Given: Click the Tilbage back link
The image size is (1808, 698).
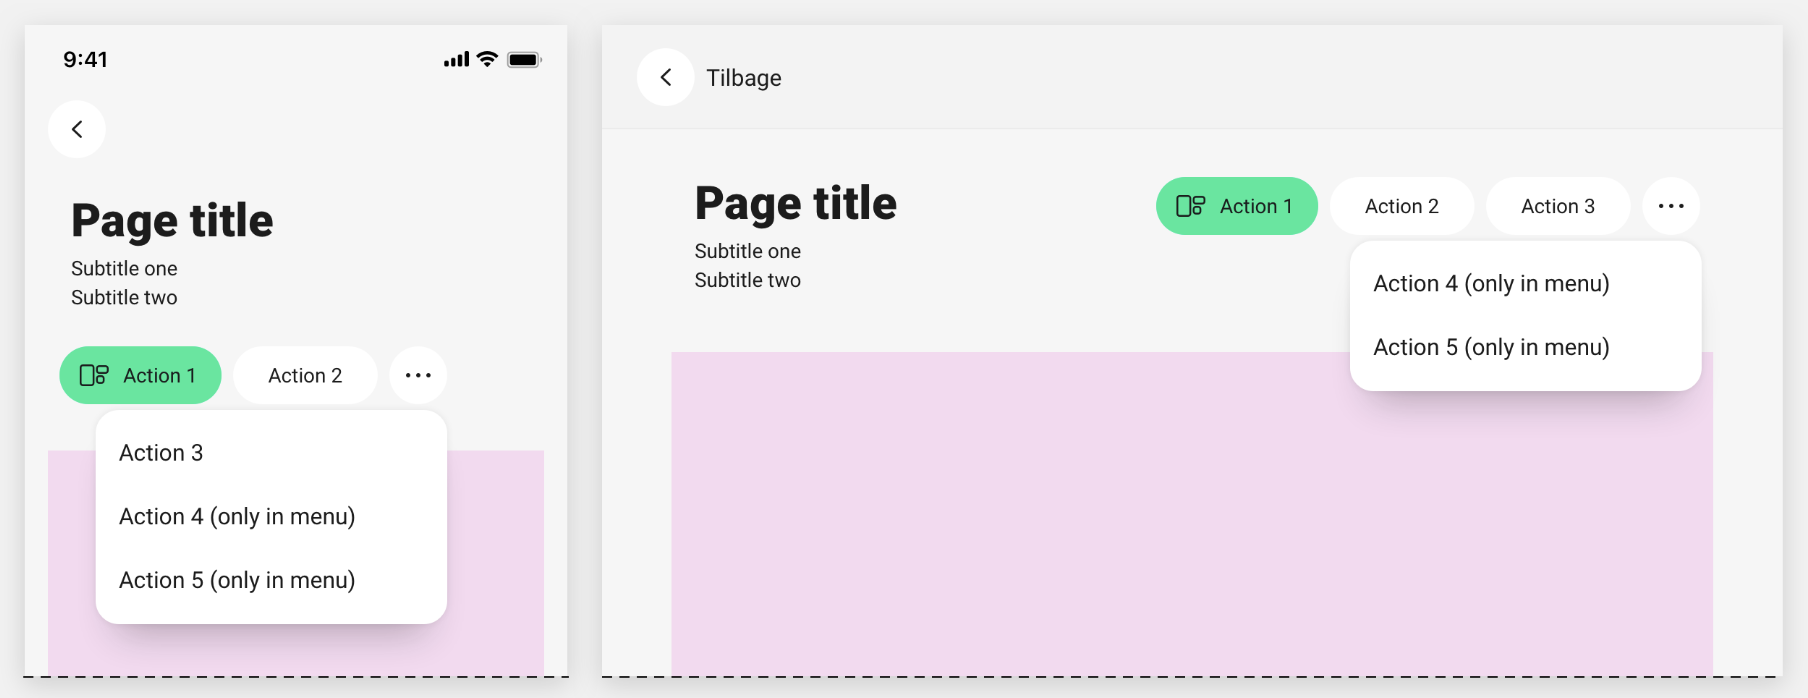Looking at the screenshot, I should 742,77.
